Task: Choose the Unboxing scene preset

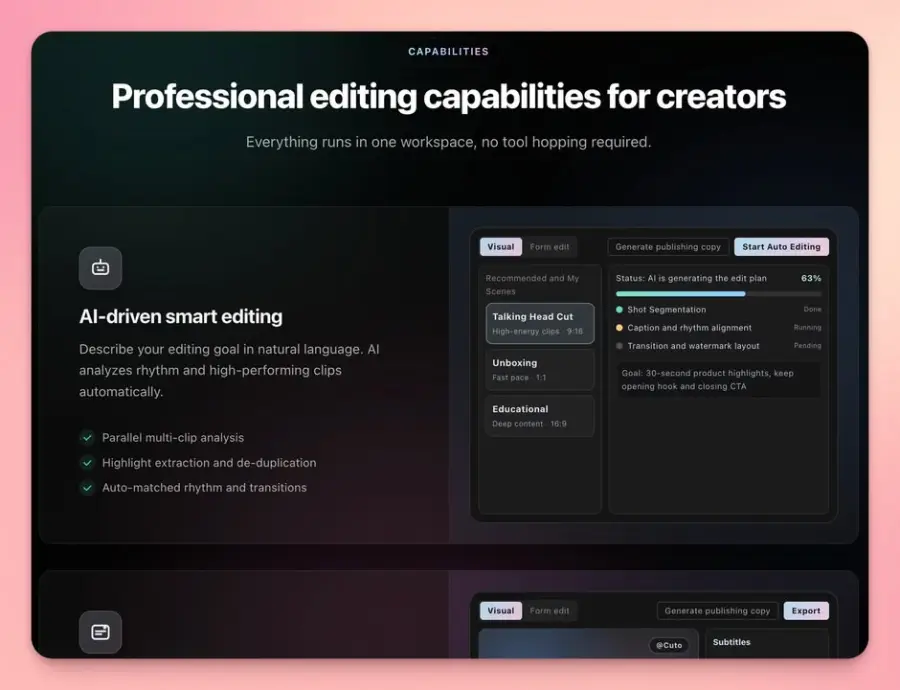Action: [540, 370]
